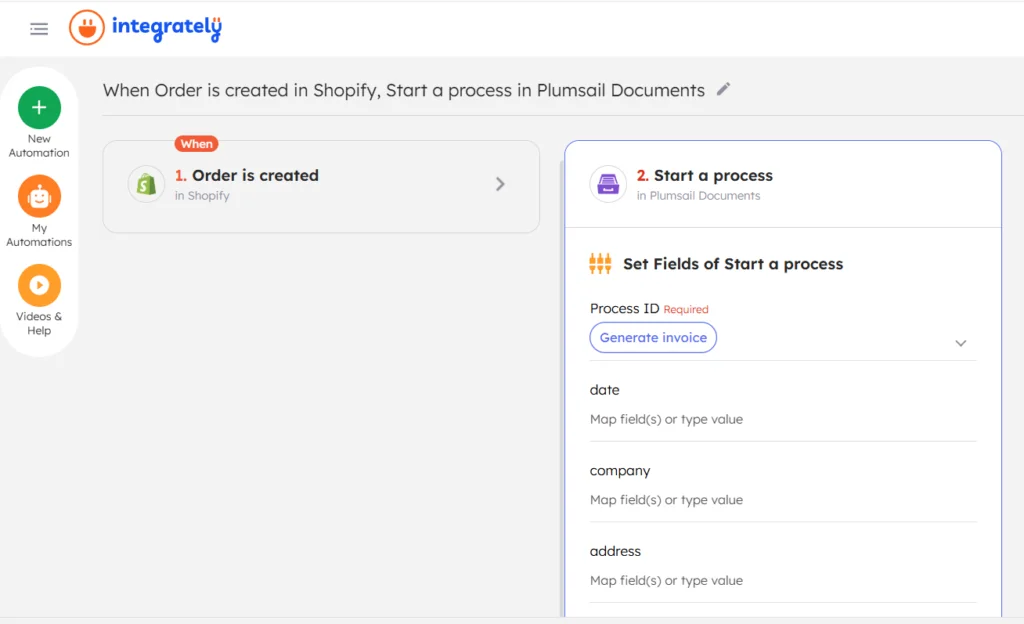Open Videos & Help from sidebar
1024x624 pixels.
39,285
